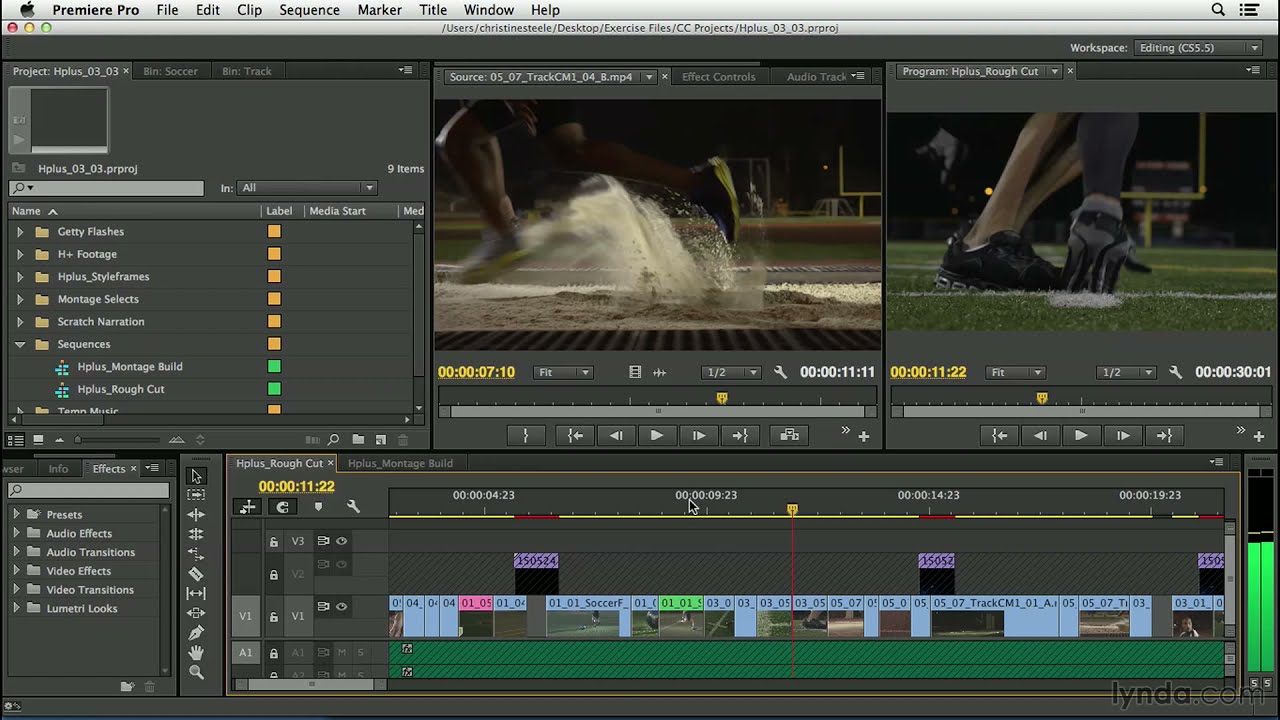Screen dimensions: 1280x720
Task: Open Program monitor settings wrench
Action: (x=1175, y=372)
